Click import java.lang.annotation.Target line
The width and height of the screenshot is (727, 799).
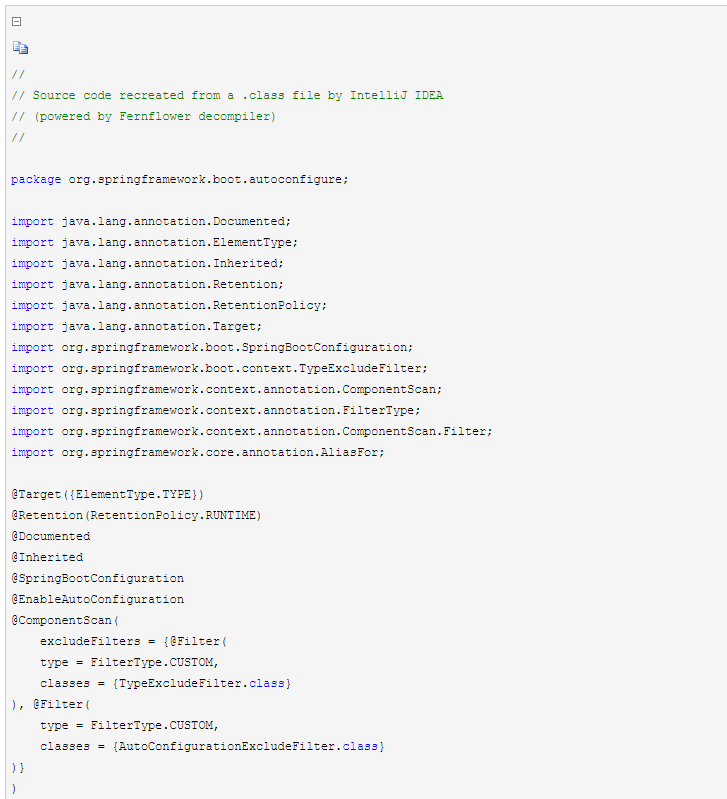(x=137, y=326)
